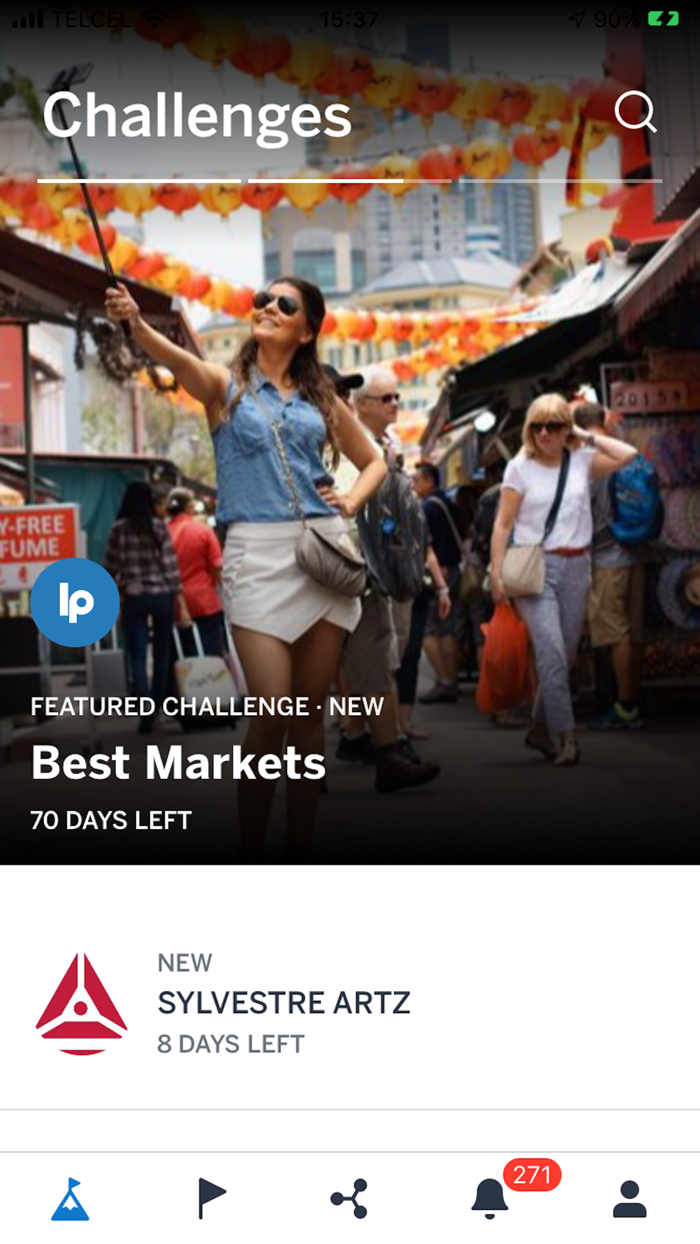This screenshot has width=700, height=1244.
Task: Go to the profile person icon
Action: [x=629, y=1198]
